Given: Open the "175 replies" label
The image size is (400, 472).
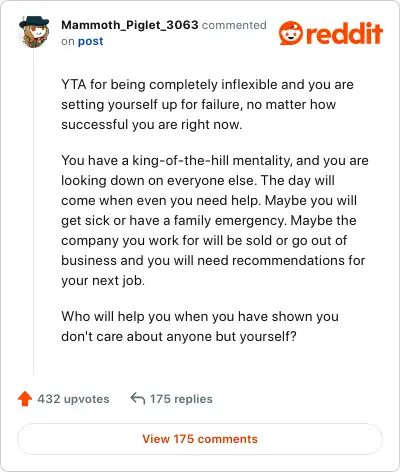Looking at the screenshot, I should (x=181, y=399).
